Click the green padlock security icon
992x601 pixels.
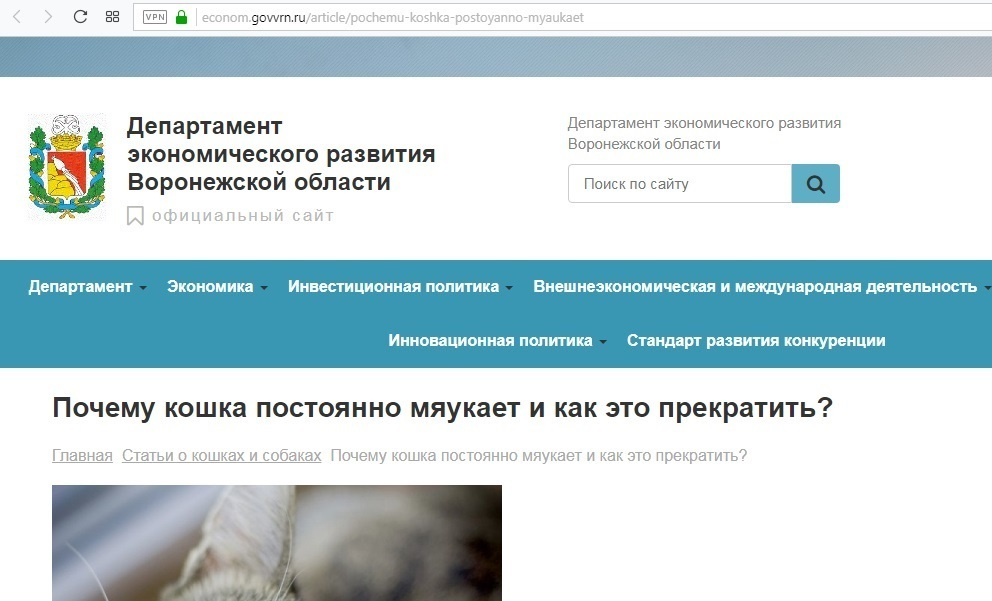click(x=182, y=17)
